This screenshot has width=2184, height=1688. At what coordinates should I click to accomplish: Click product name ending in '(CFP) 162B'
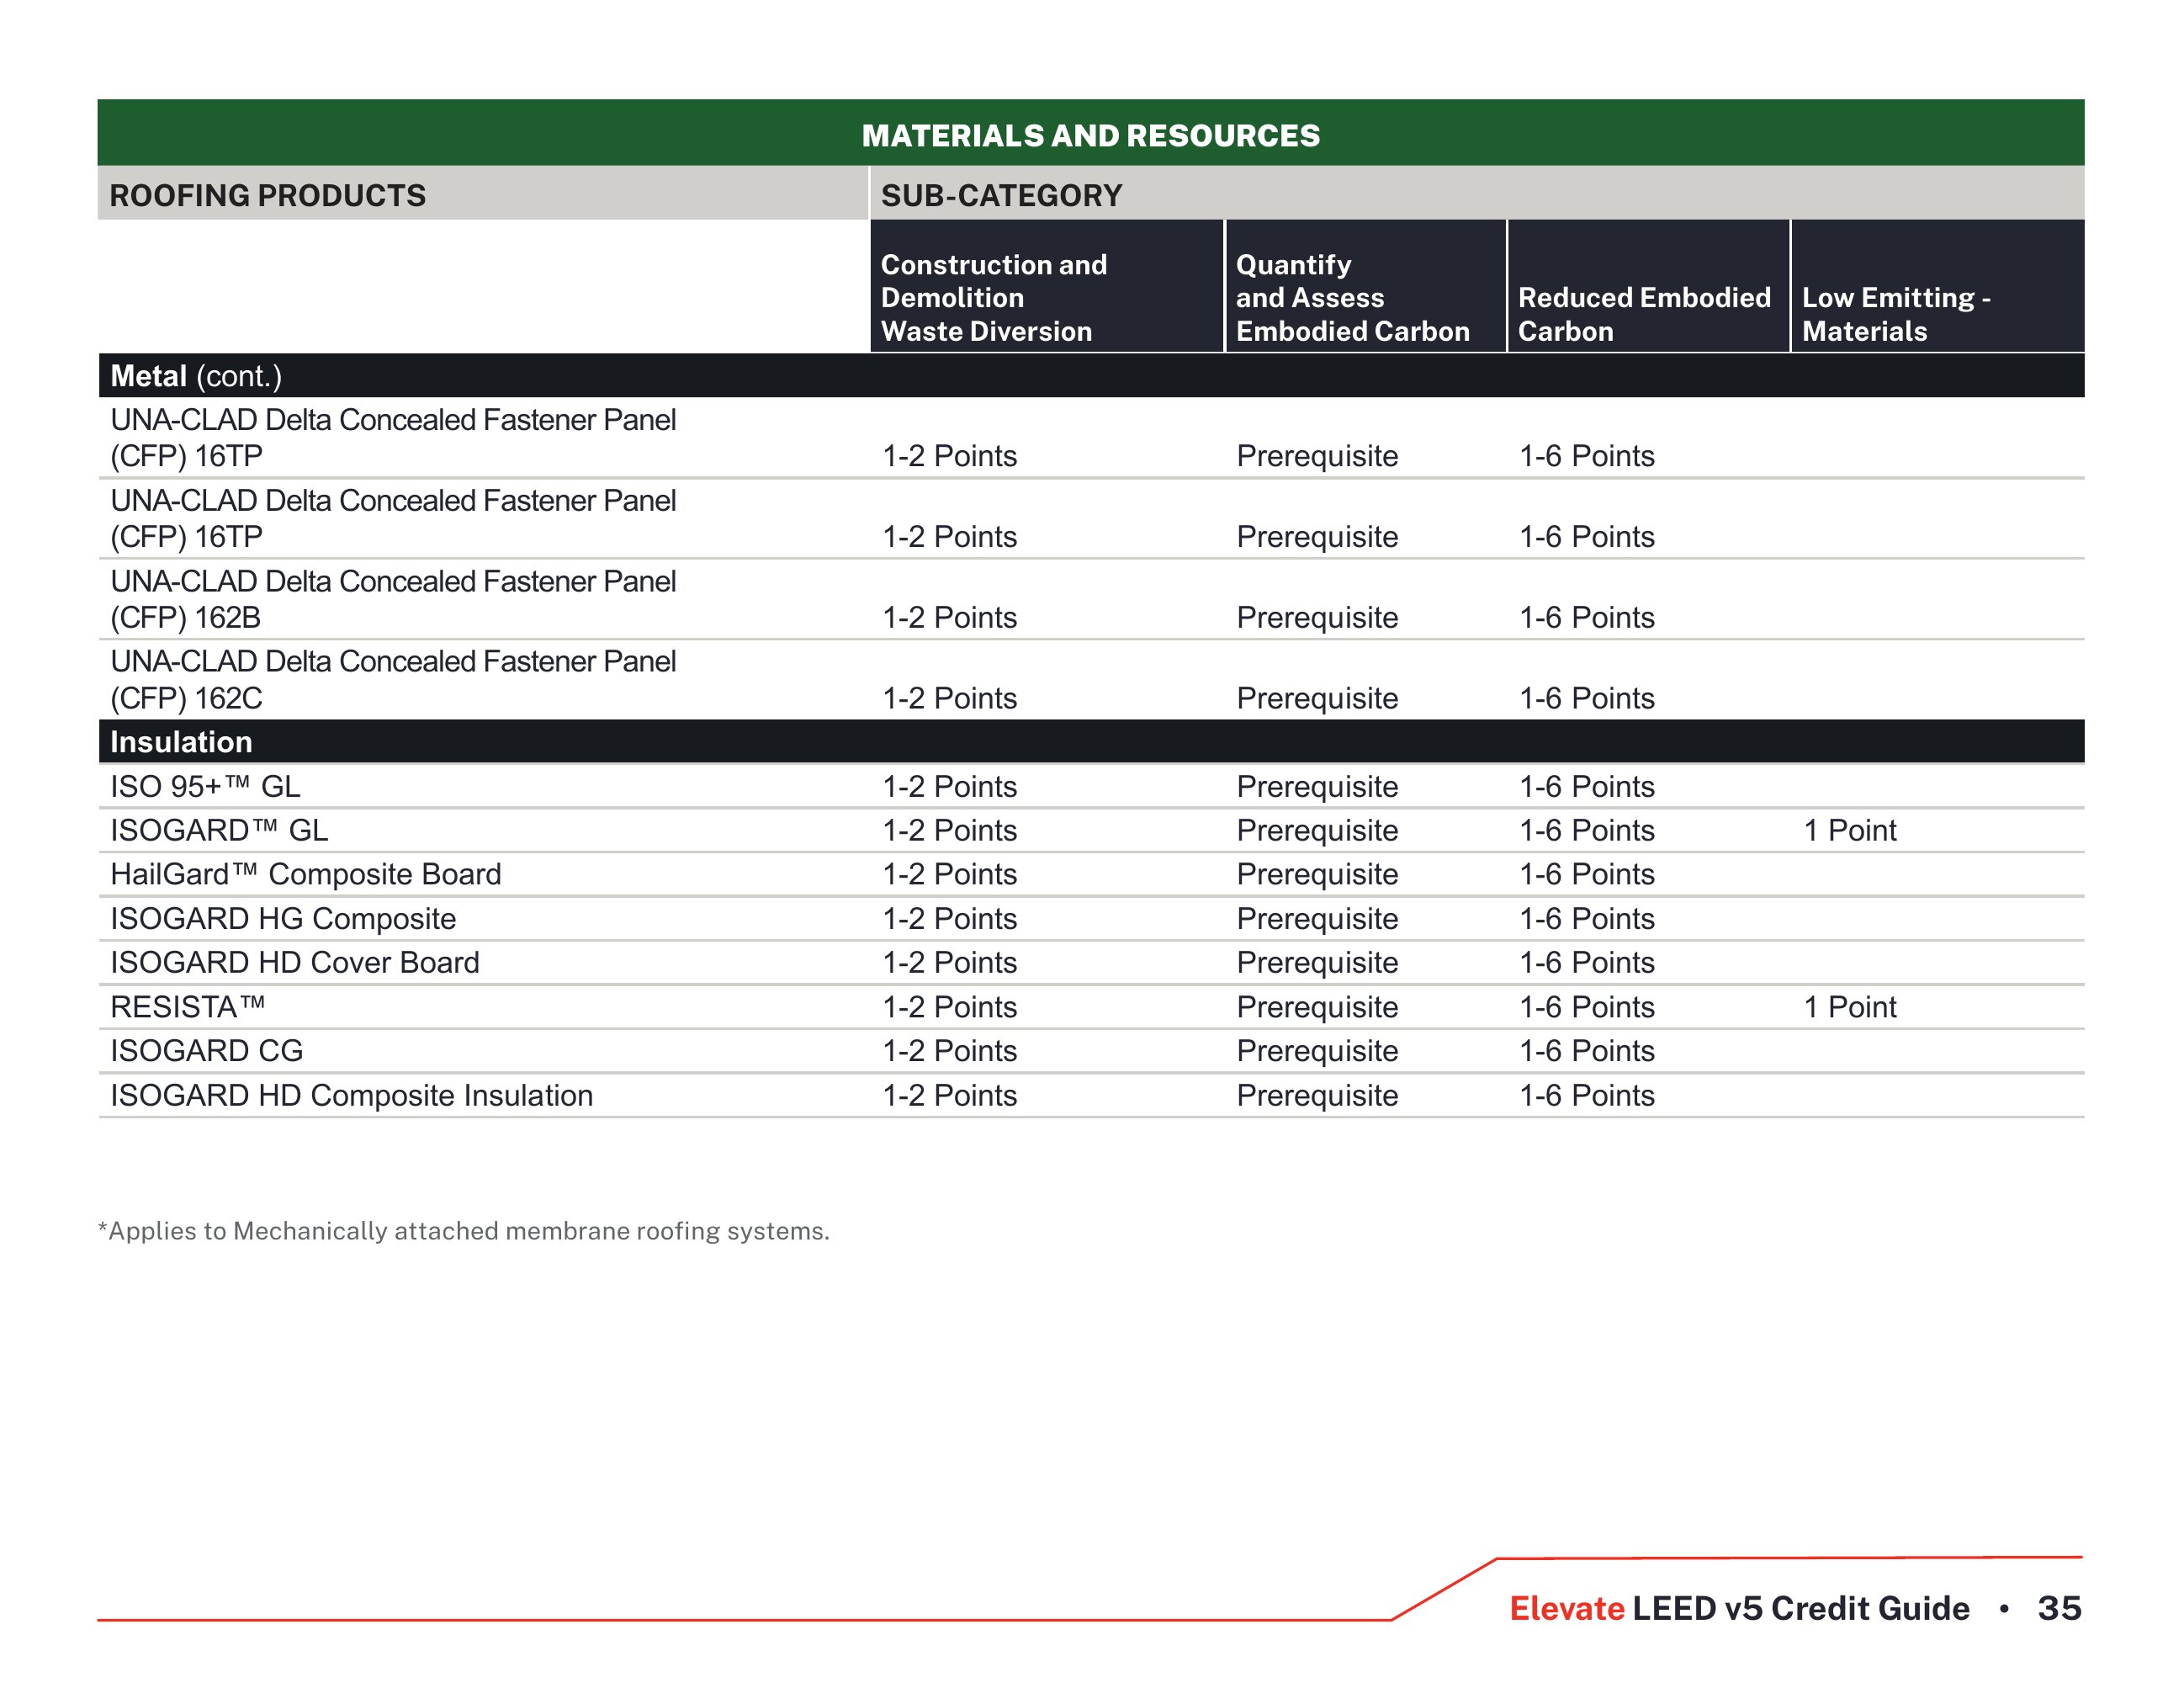393,599
